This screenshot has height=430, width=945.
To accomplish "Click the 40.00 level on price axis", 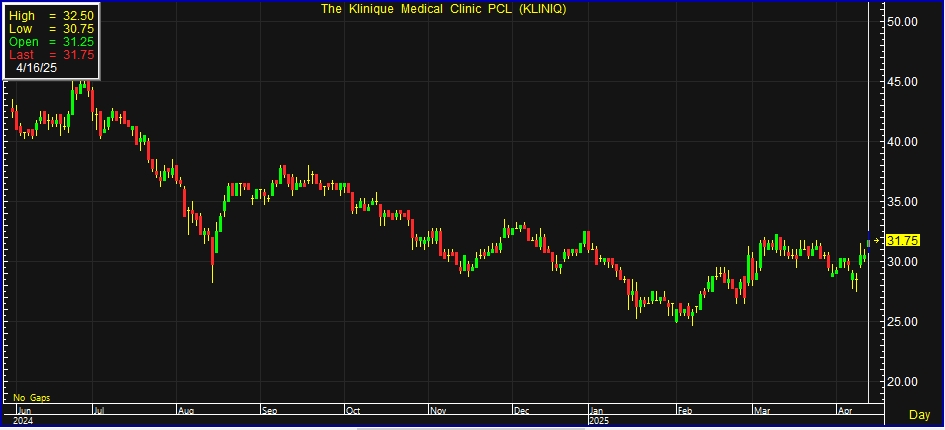I will pos(903,141).
